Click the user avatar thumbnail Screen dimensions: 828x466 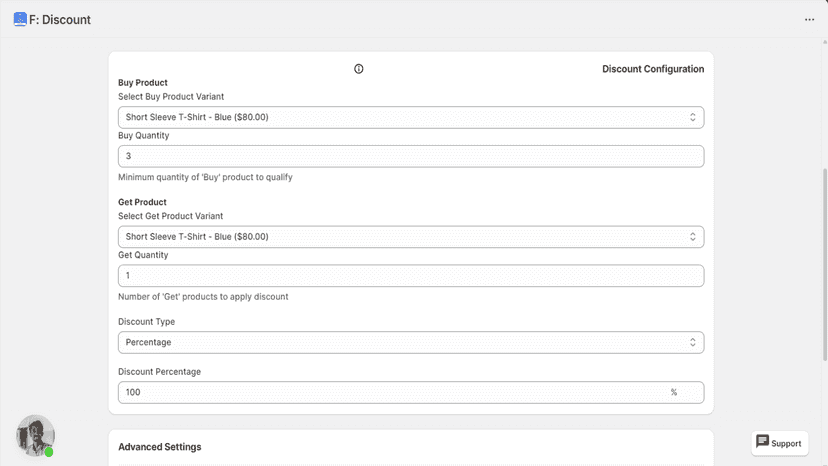pos(35,436)
